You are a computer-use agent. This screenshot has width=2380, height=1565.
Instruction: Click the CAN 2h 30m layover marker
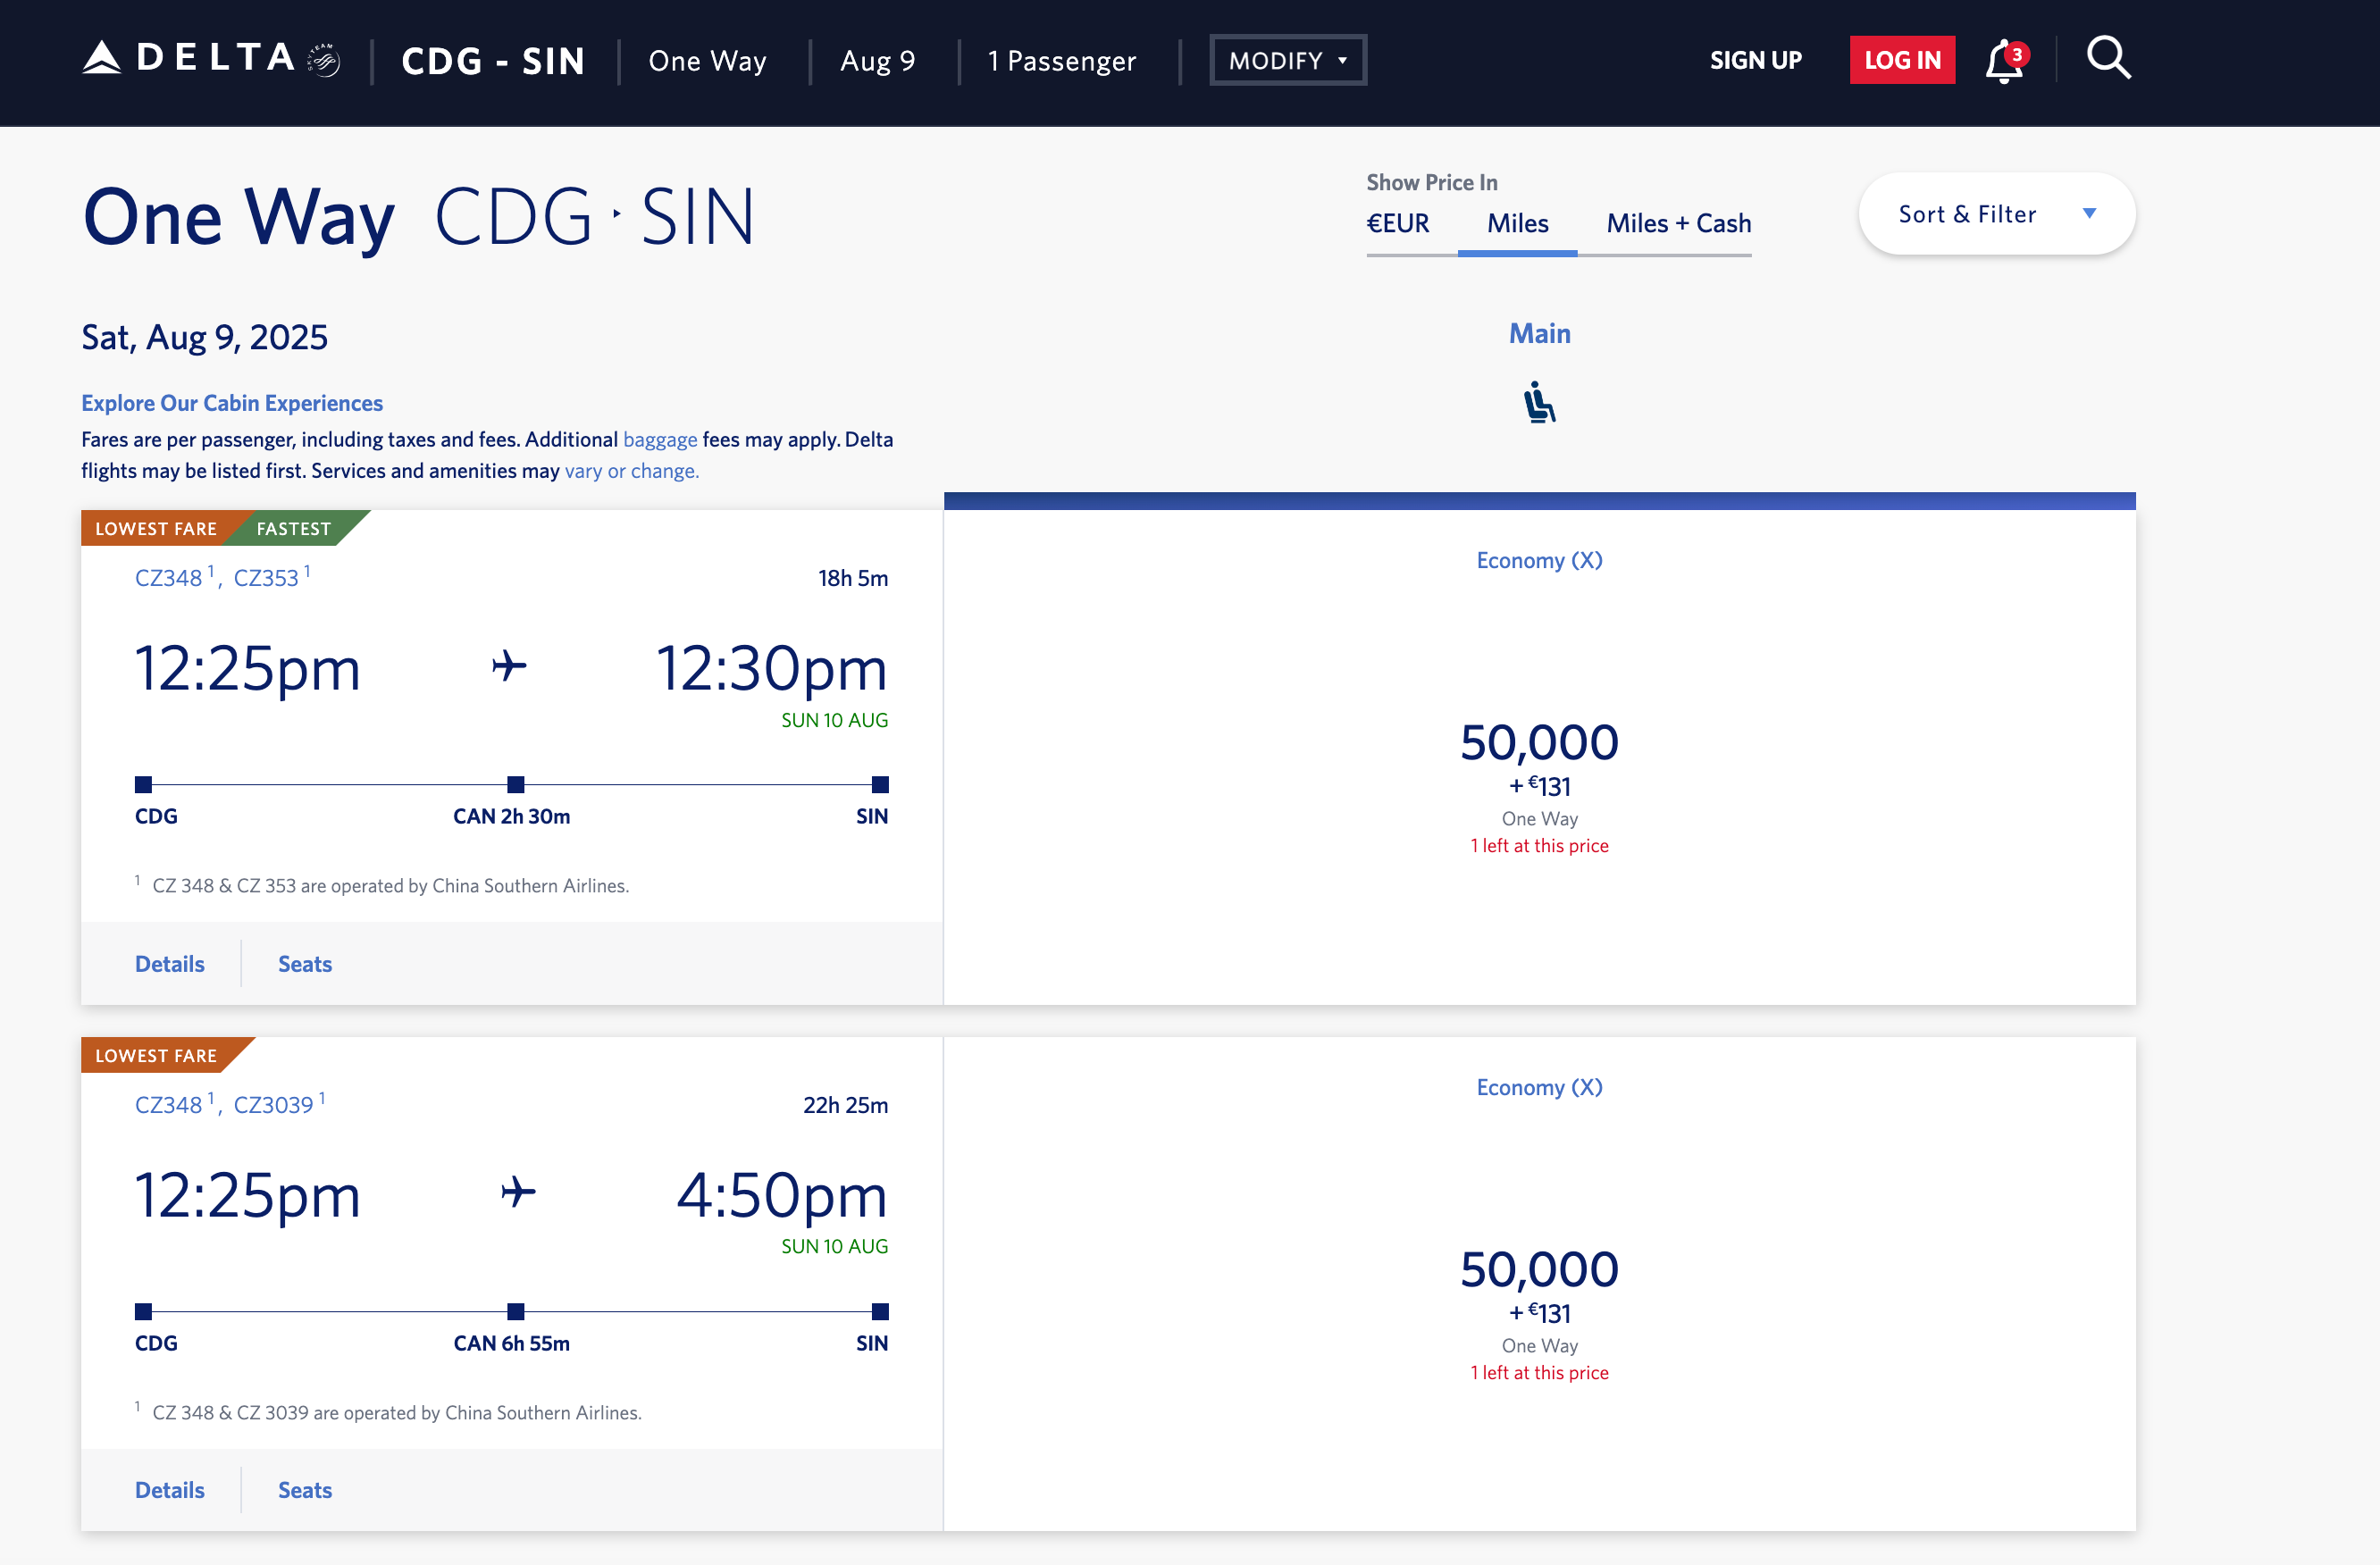click(x=515, y=785)
